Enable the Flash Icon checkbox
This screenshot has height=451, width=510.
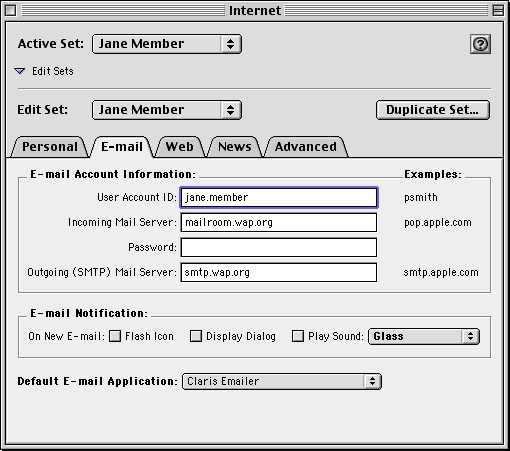click(115, 336)
